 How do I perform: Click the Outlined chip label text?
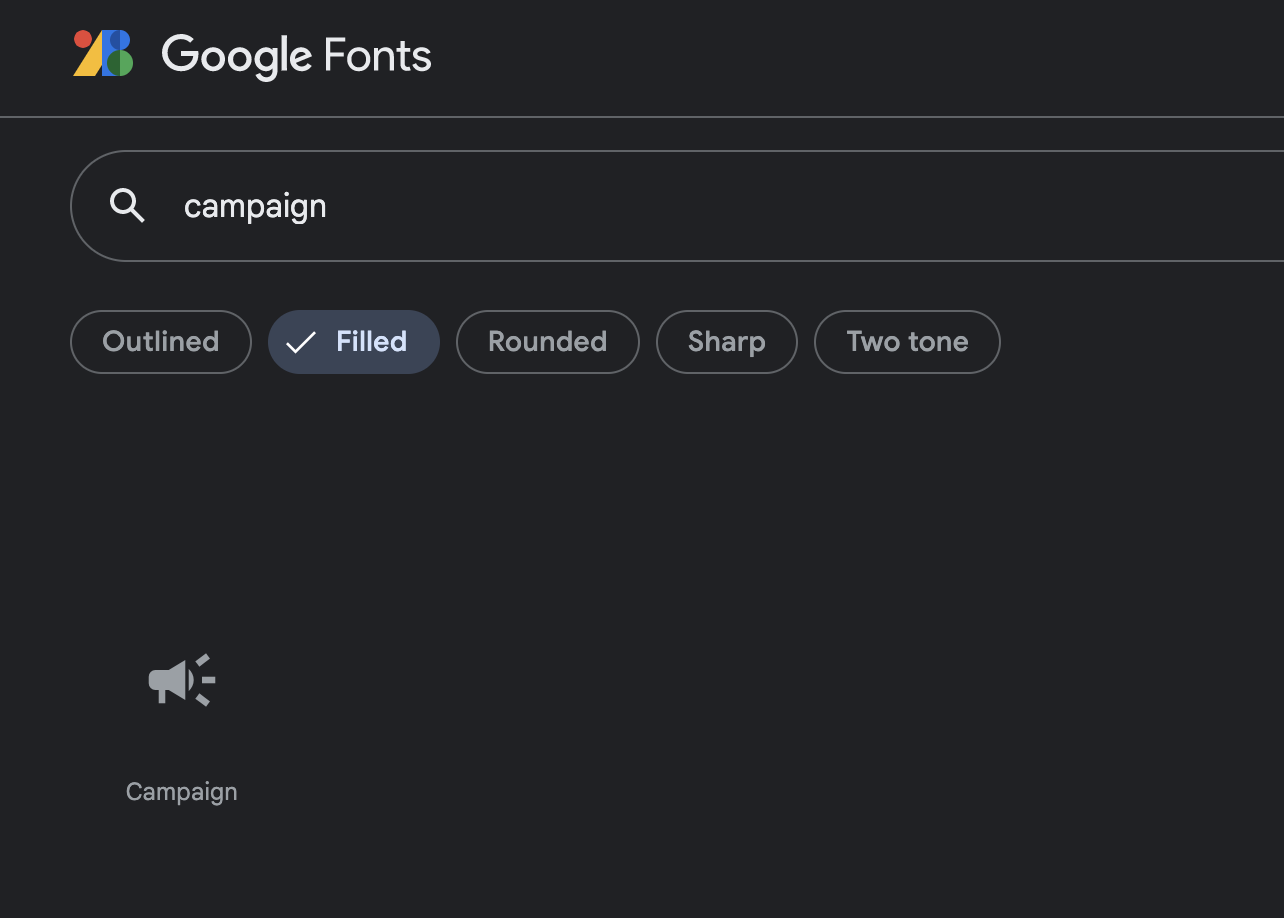point(160,342)
